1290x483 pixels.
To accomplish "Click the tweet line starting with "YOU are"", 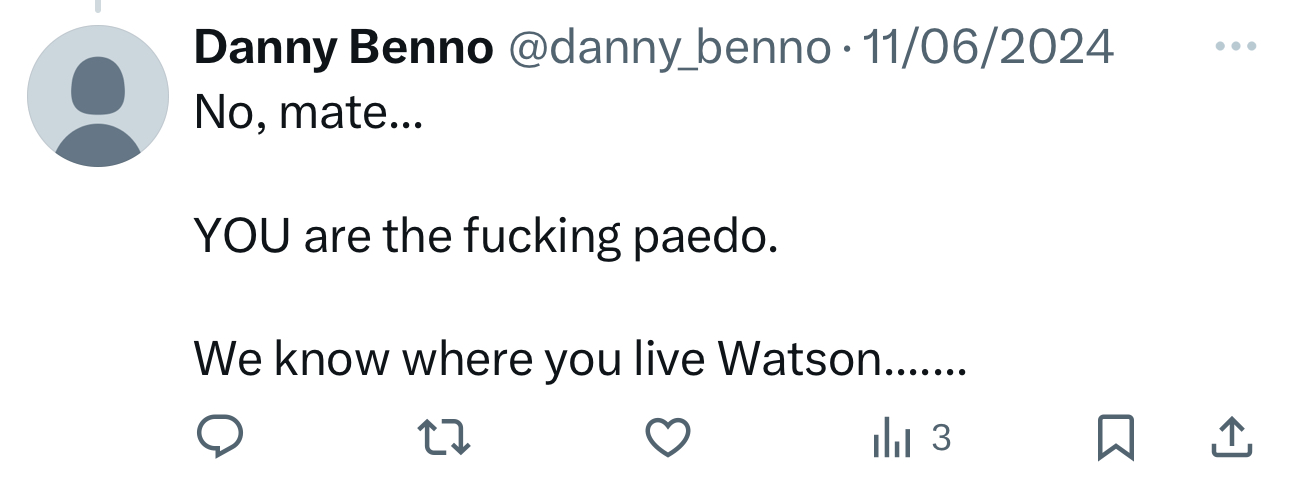I will 485,236.
